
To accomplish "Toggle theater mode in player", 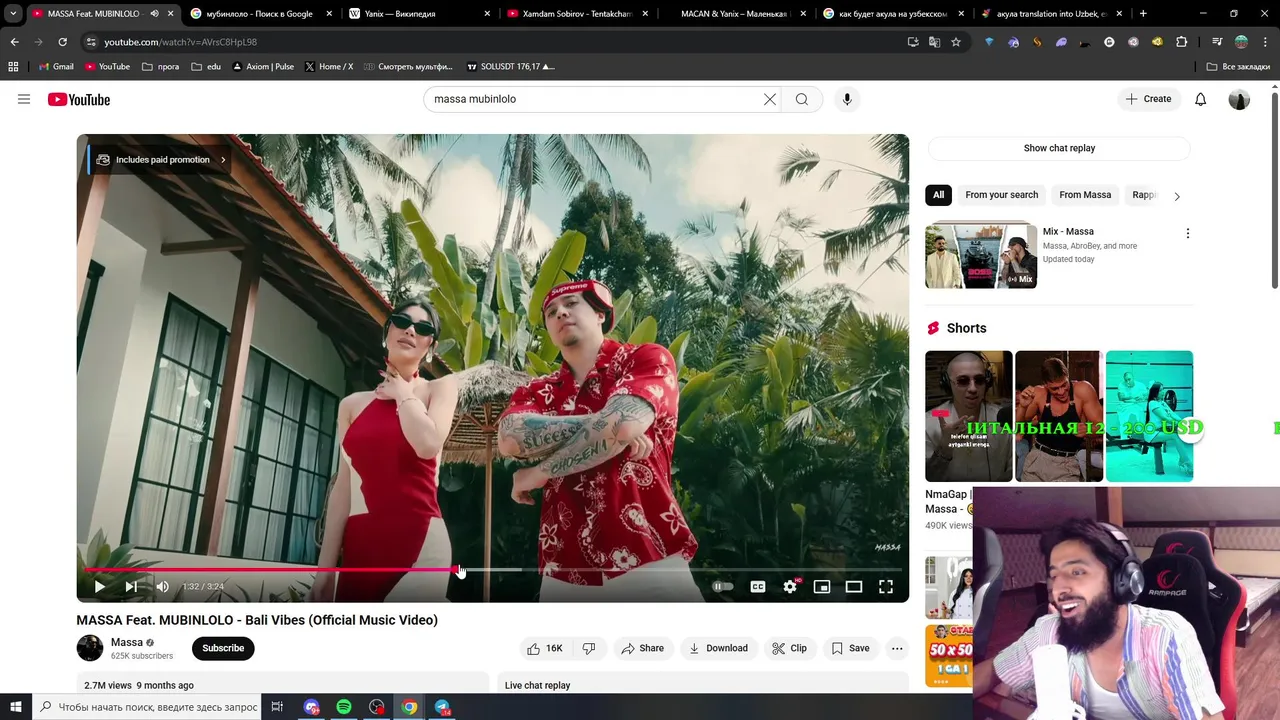I will pos(854,587).
